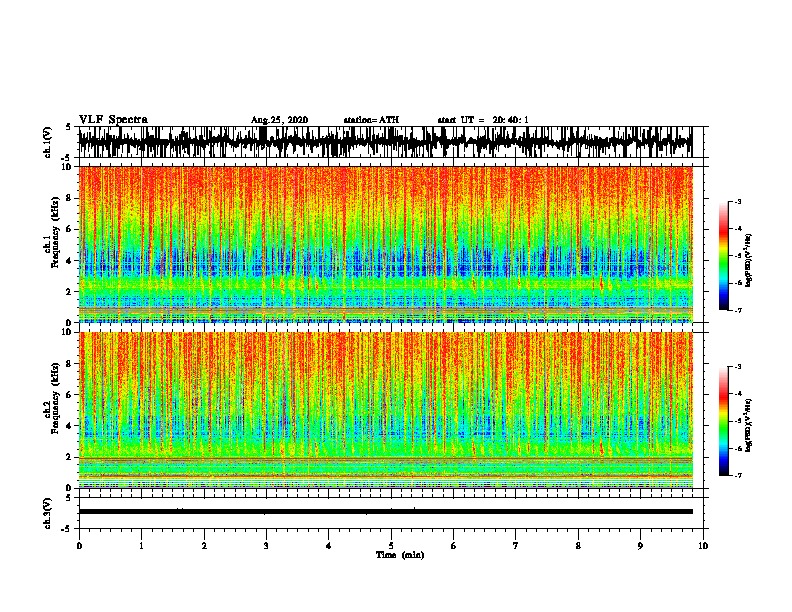The width and height of the screenshot is (792, 612).
Task: Click time-axis tick label "5" at bottom
Action: tap(391, 546)
